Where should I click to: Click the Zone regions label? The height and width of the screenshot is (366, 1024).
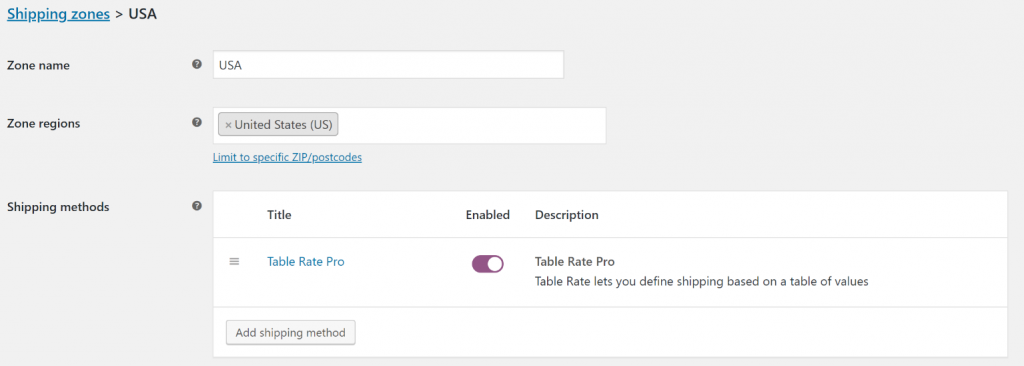pyautogui.click(x=43, y=123)
